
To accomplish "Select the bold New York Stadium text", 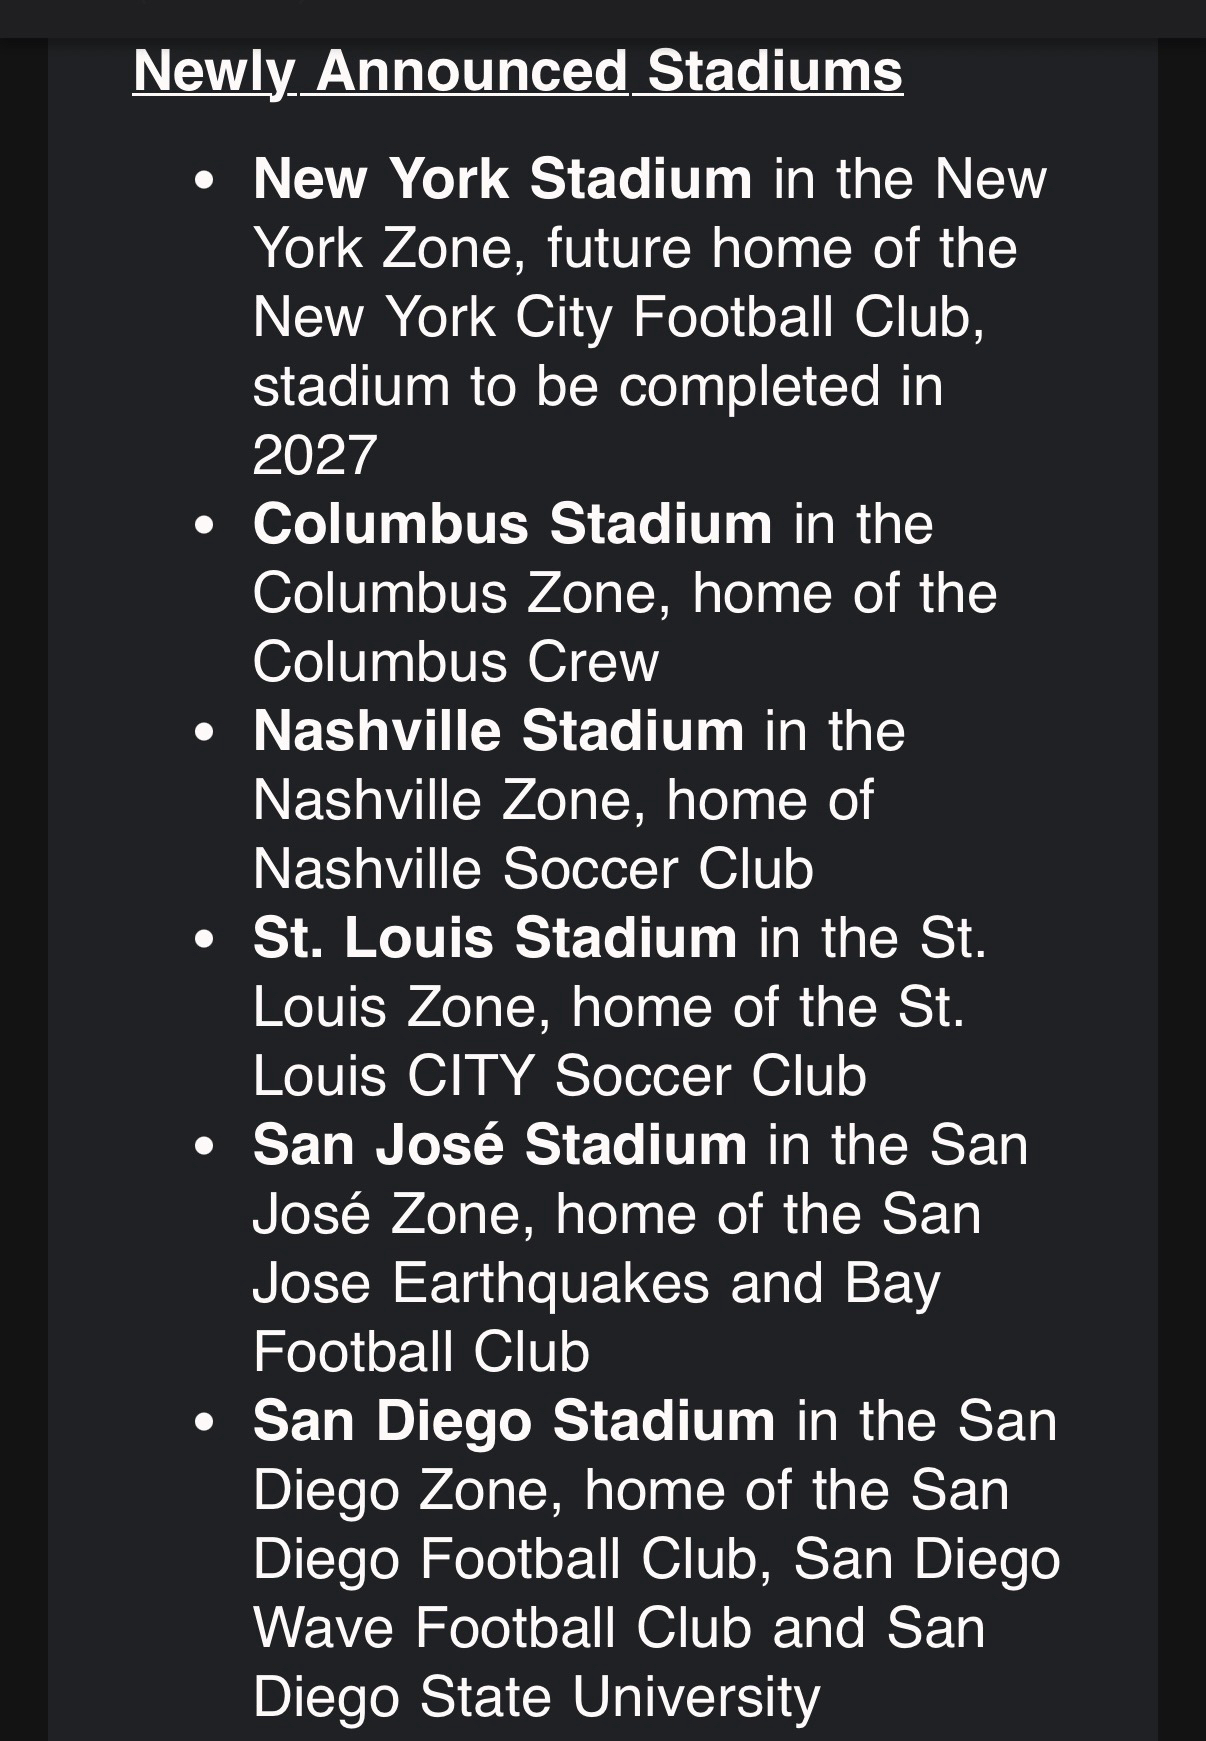I will pyautogui.click(x=502, y=179).
